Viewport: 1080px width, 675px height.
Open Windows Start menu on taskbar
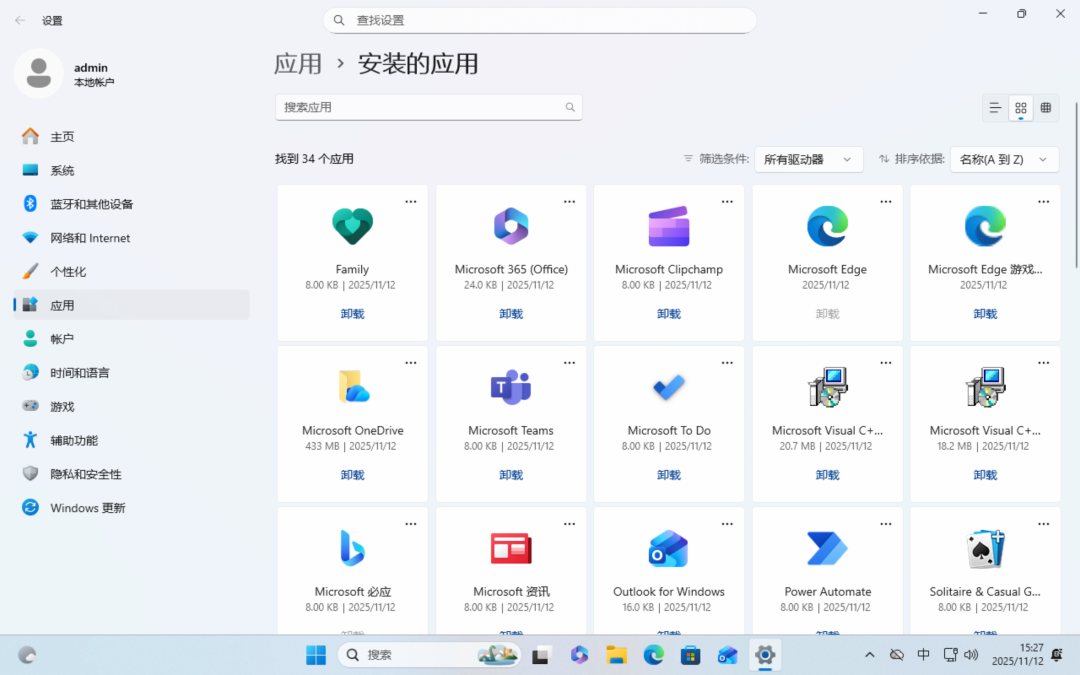pyautogui.click(x=316, y=655)
